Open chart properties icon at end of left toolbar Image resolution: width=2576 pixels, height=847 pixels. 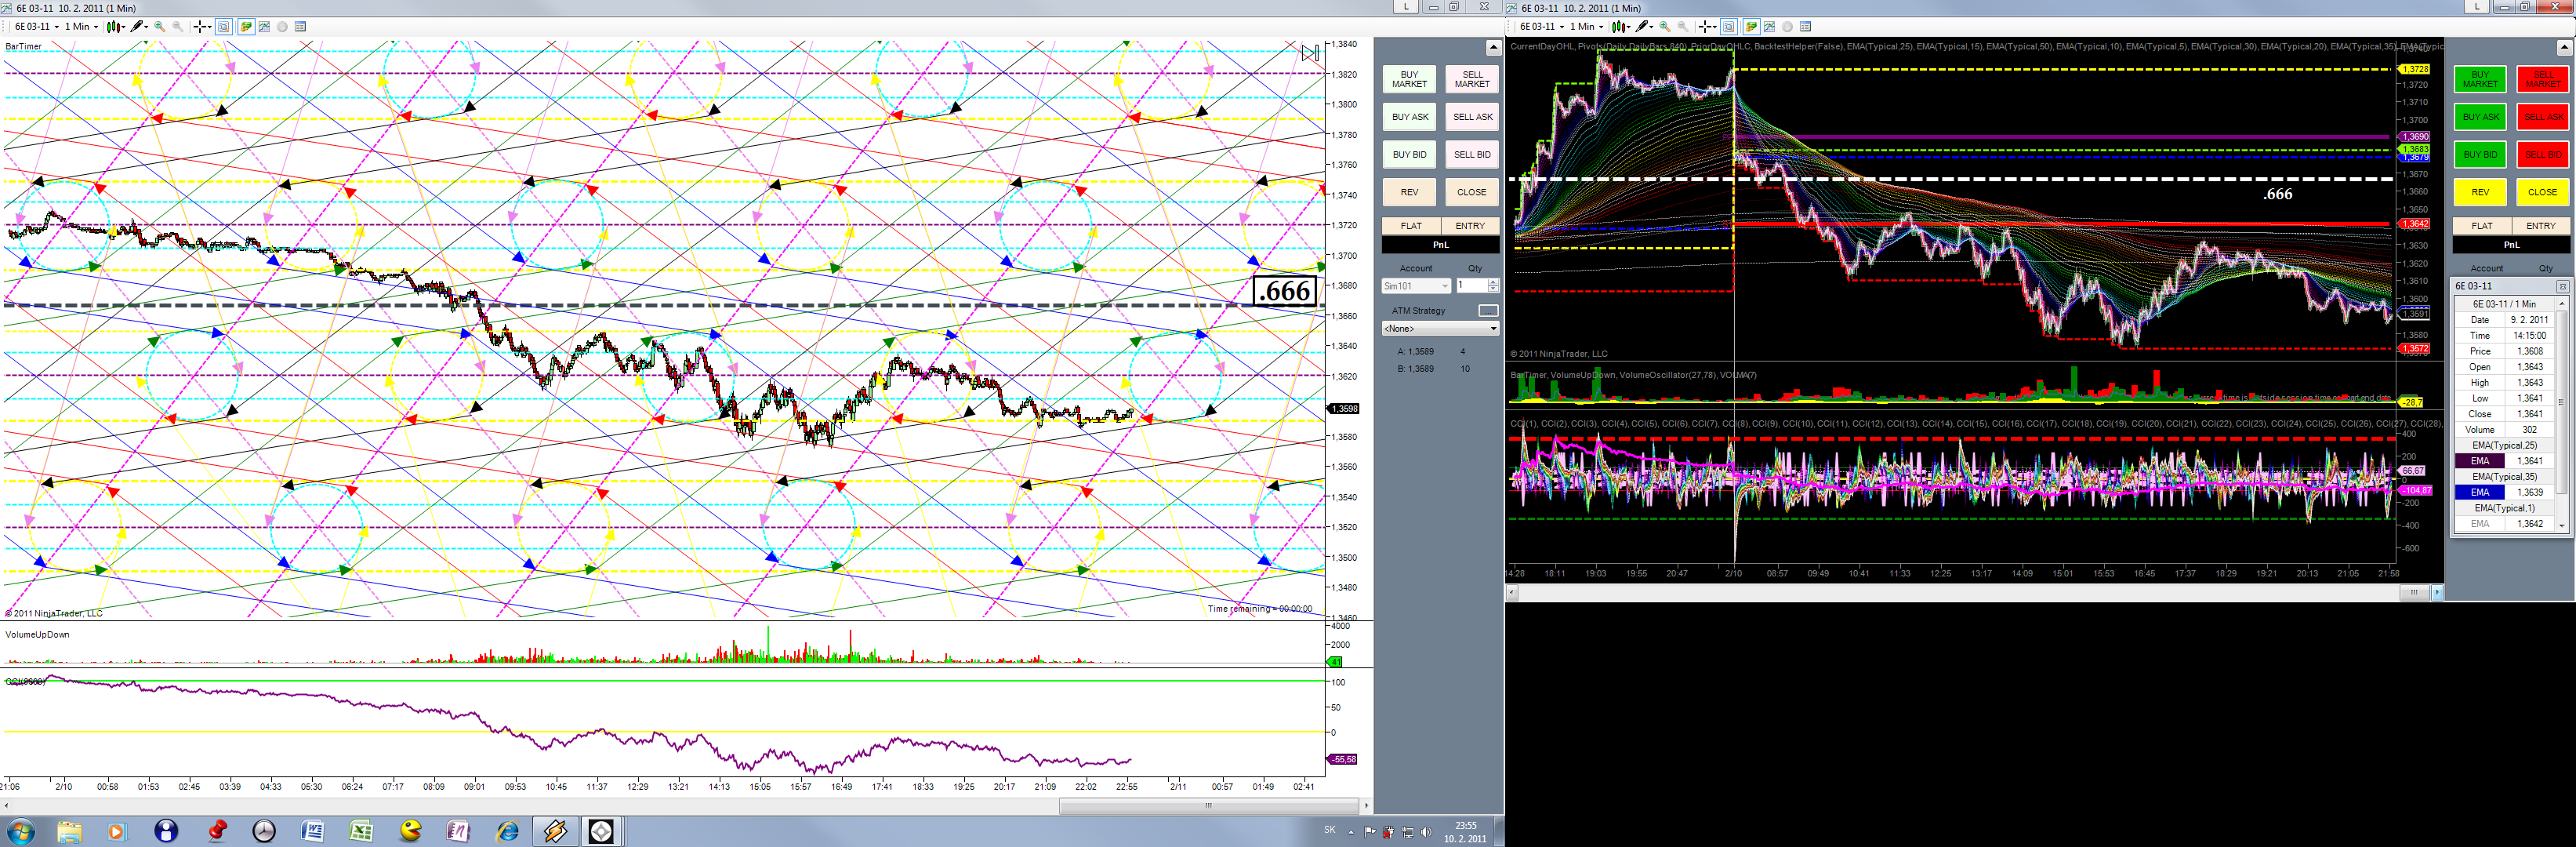click(x=300, y=27)
